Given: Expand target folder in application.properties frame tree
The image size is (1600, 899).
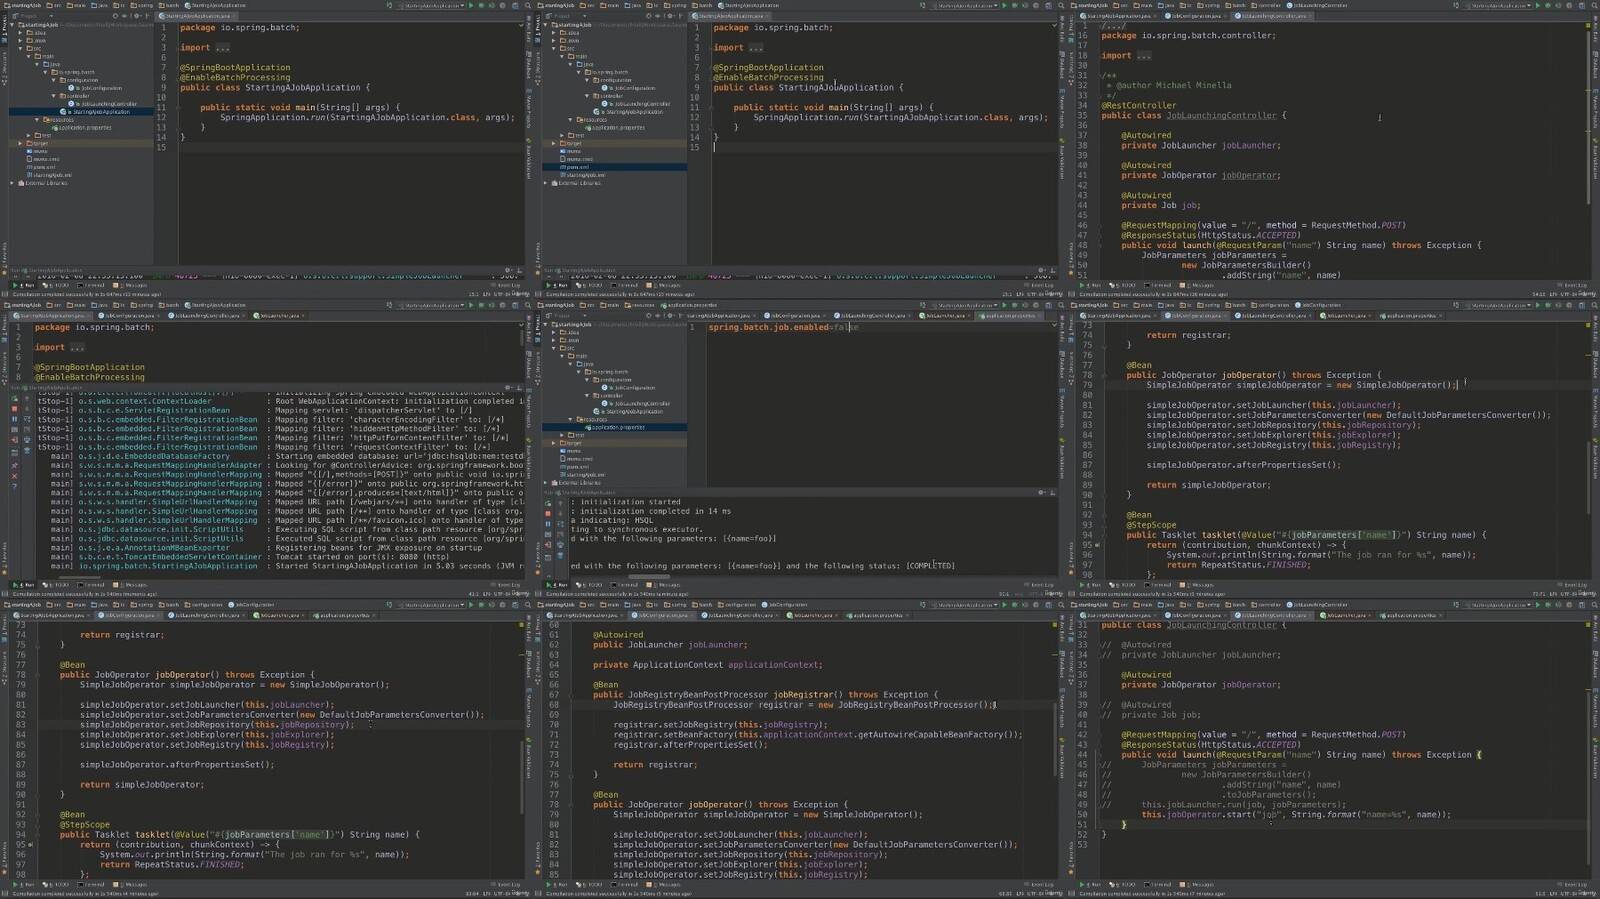Looking at the screenshot, I should 554,443.
